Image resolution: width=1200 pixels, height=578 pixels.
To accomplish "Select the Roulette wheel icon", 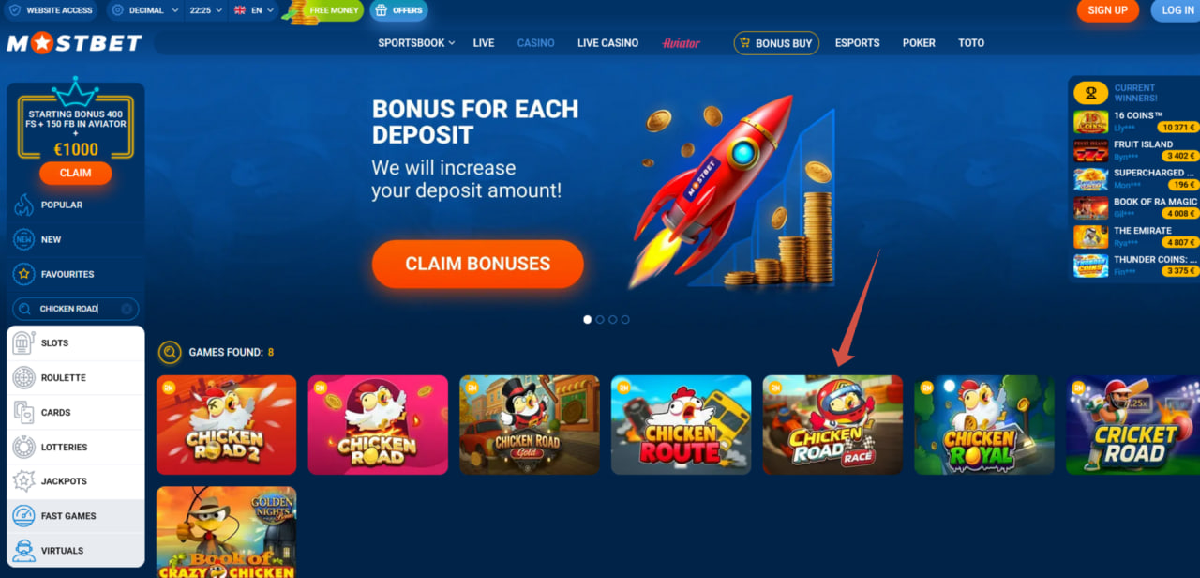I will coord(23,378).
